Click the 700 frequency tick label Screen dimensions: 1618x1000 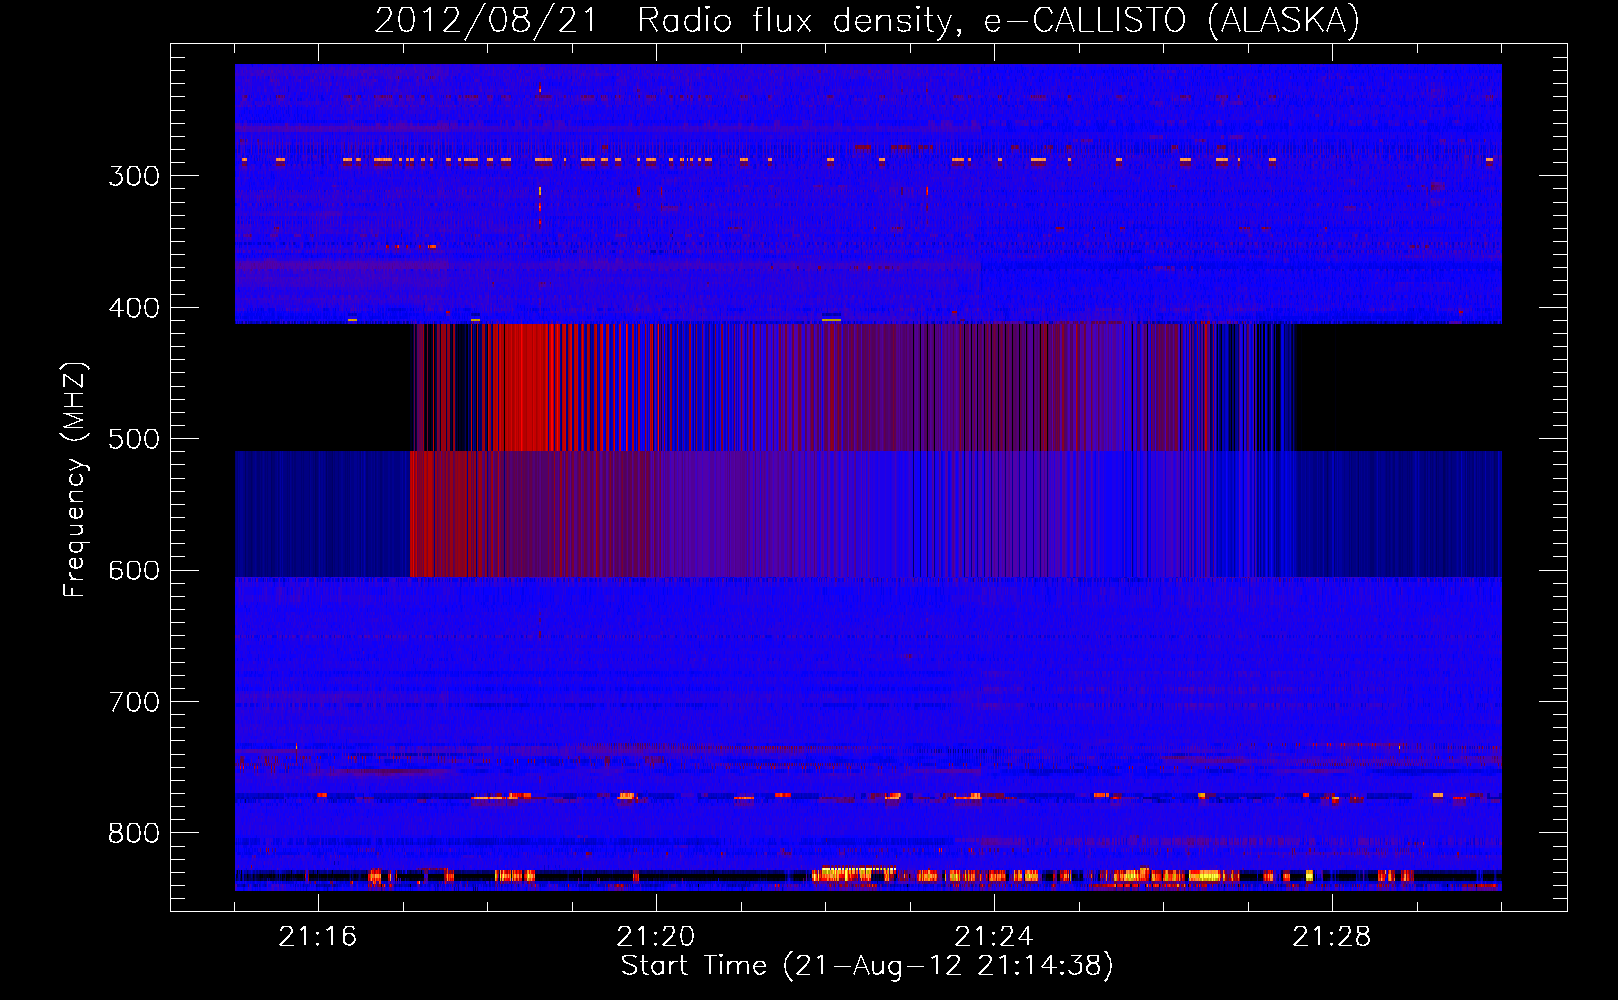coord(134,702)
